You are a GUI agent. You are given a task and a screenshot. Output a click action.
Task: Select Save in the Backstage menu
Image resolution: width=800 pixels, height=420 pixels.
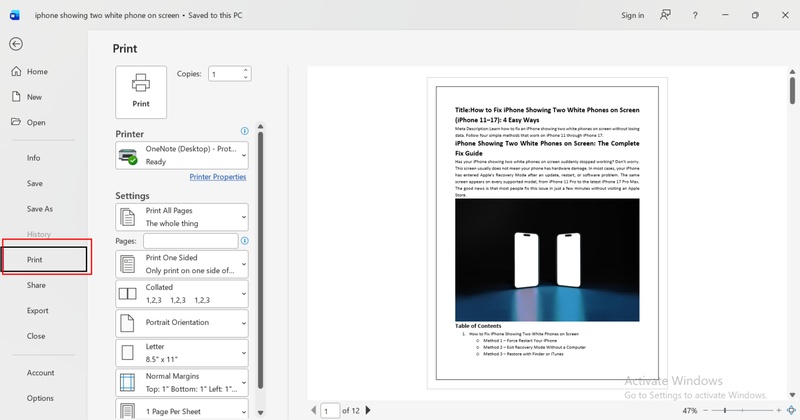pyautogui.click(x=35, y=183)
